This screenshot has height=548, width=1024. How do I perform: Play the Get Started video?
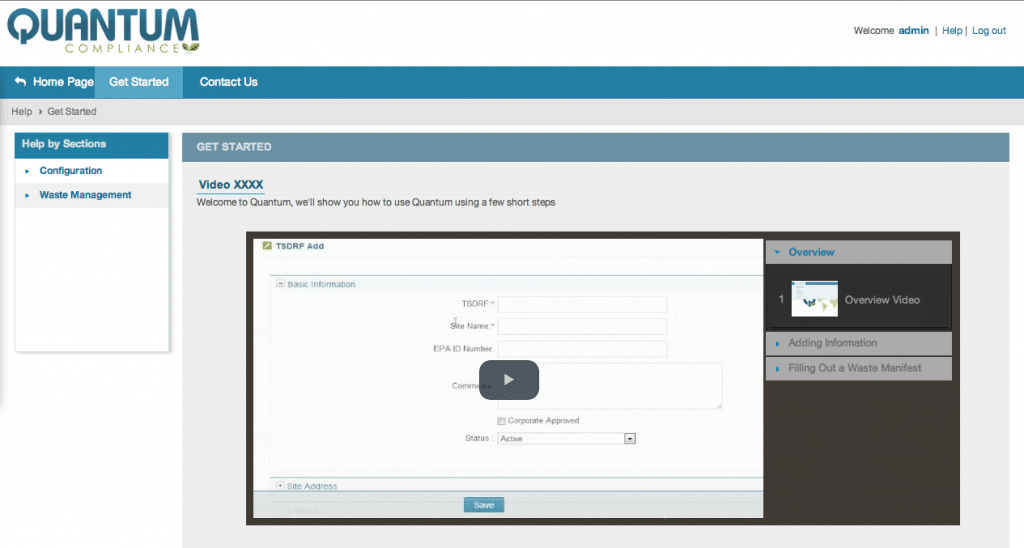pos(509,379)
